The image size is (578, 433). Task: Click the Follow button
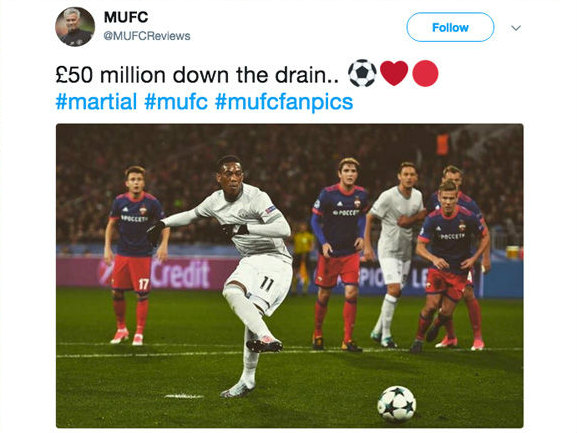[450, 27]
